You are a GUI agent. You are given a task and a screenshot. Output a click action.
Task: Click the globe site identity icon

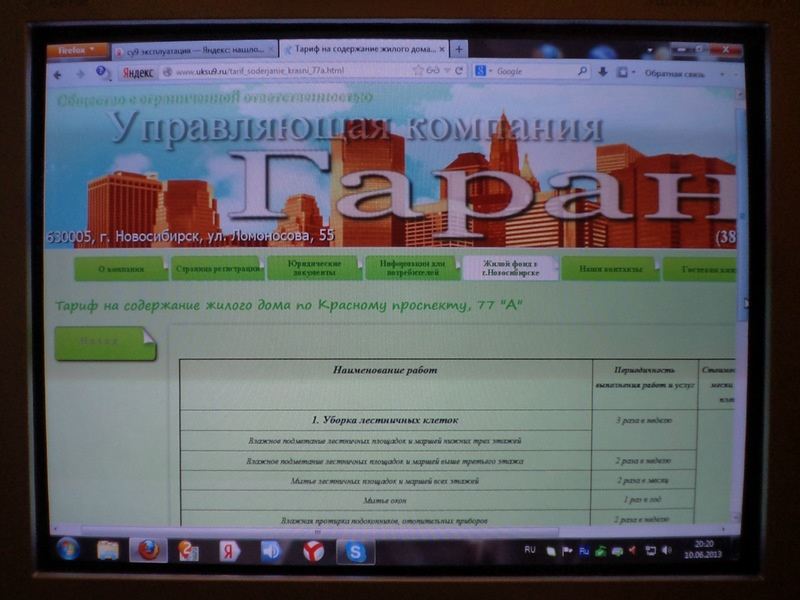pos(167,72)
